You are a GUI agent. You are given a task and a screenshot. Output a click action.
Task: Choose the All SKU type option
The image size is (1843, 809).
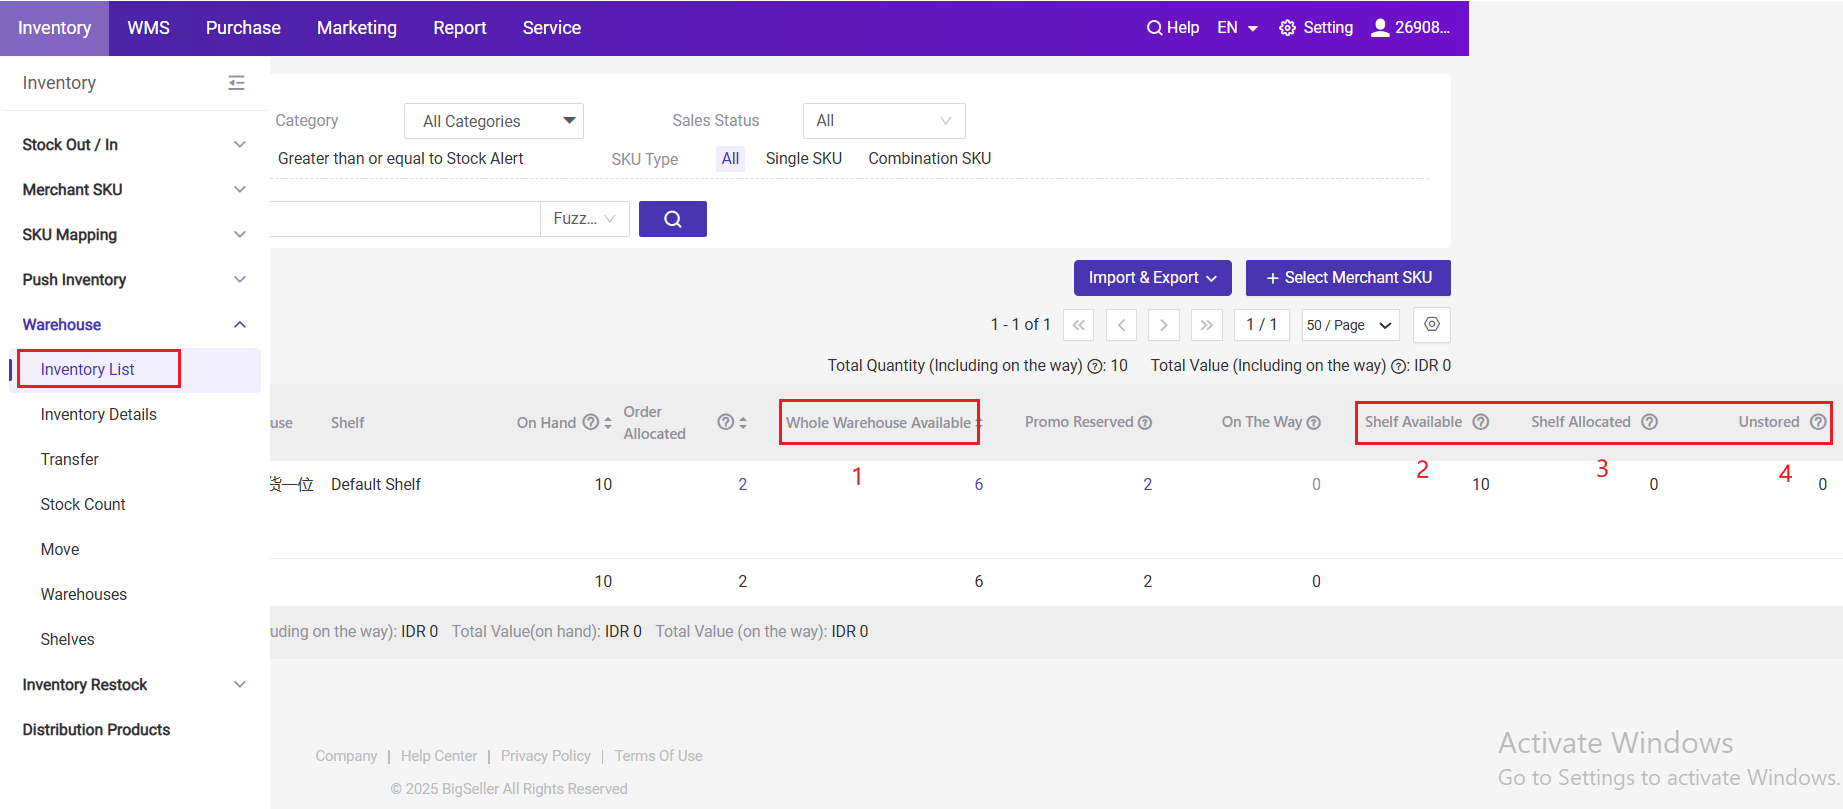tap(730, 158)
